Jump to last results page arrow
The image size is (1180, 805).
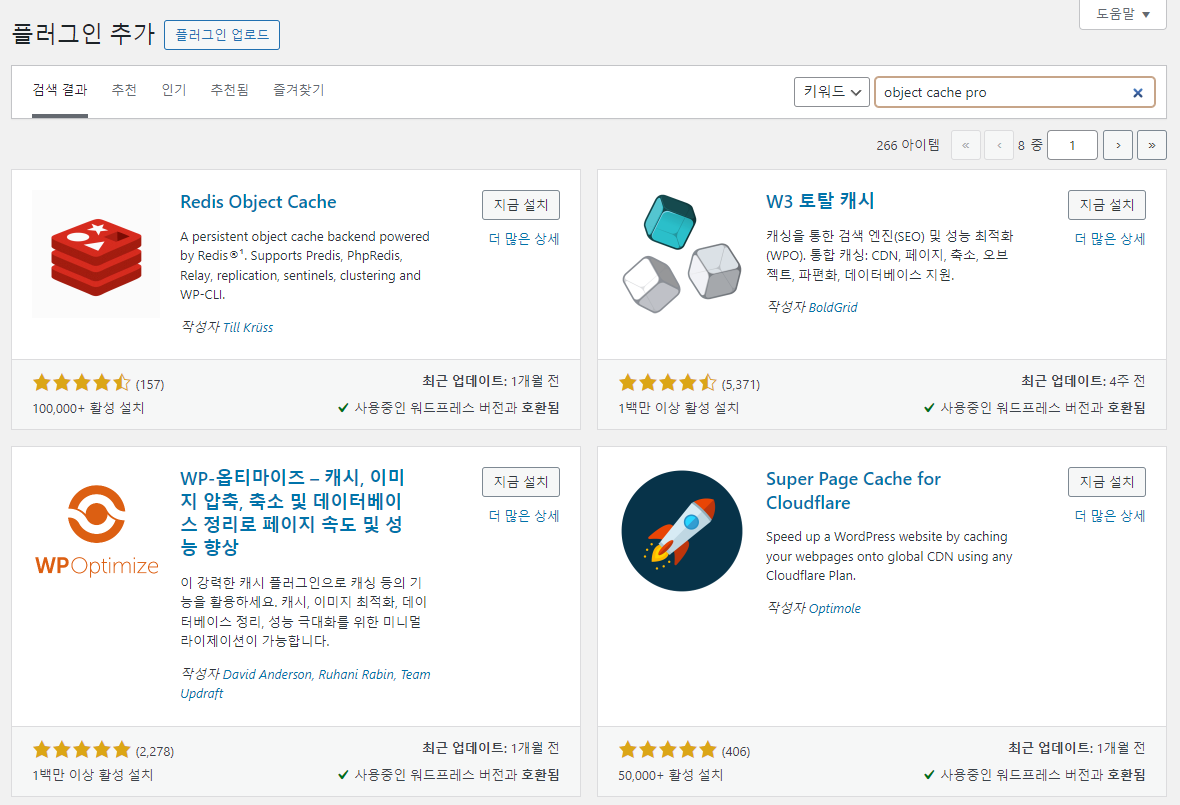(1151, 145)
